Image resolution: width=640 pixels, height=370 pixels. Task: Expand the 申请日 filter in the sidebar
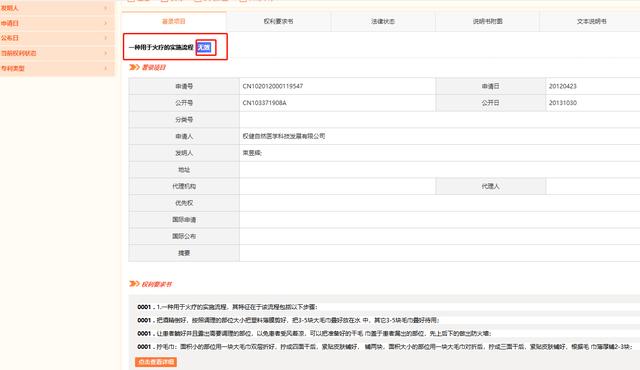click(57, 23)
